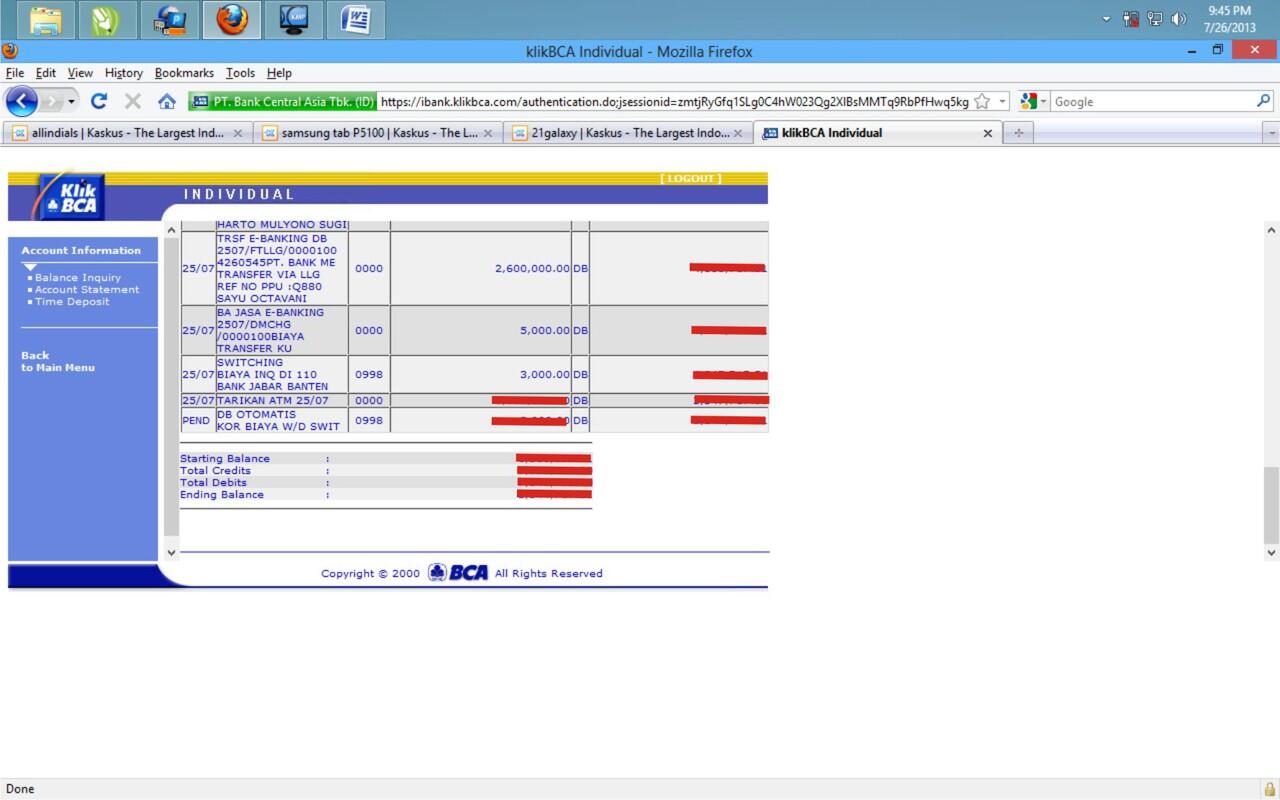Open Balance Inquiry
This screenshot has height=800, width=1280.
click(x=78, y=278)
